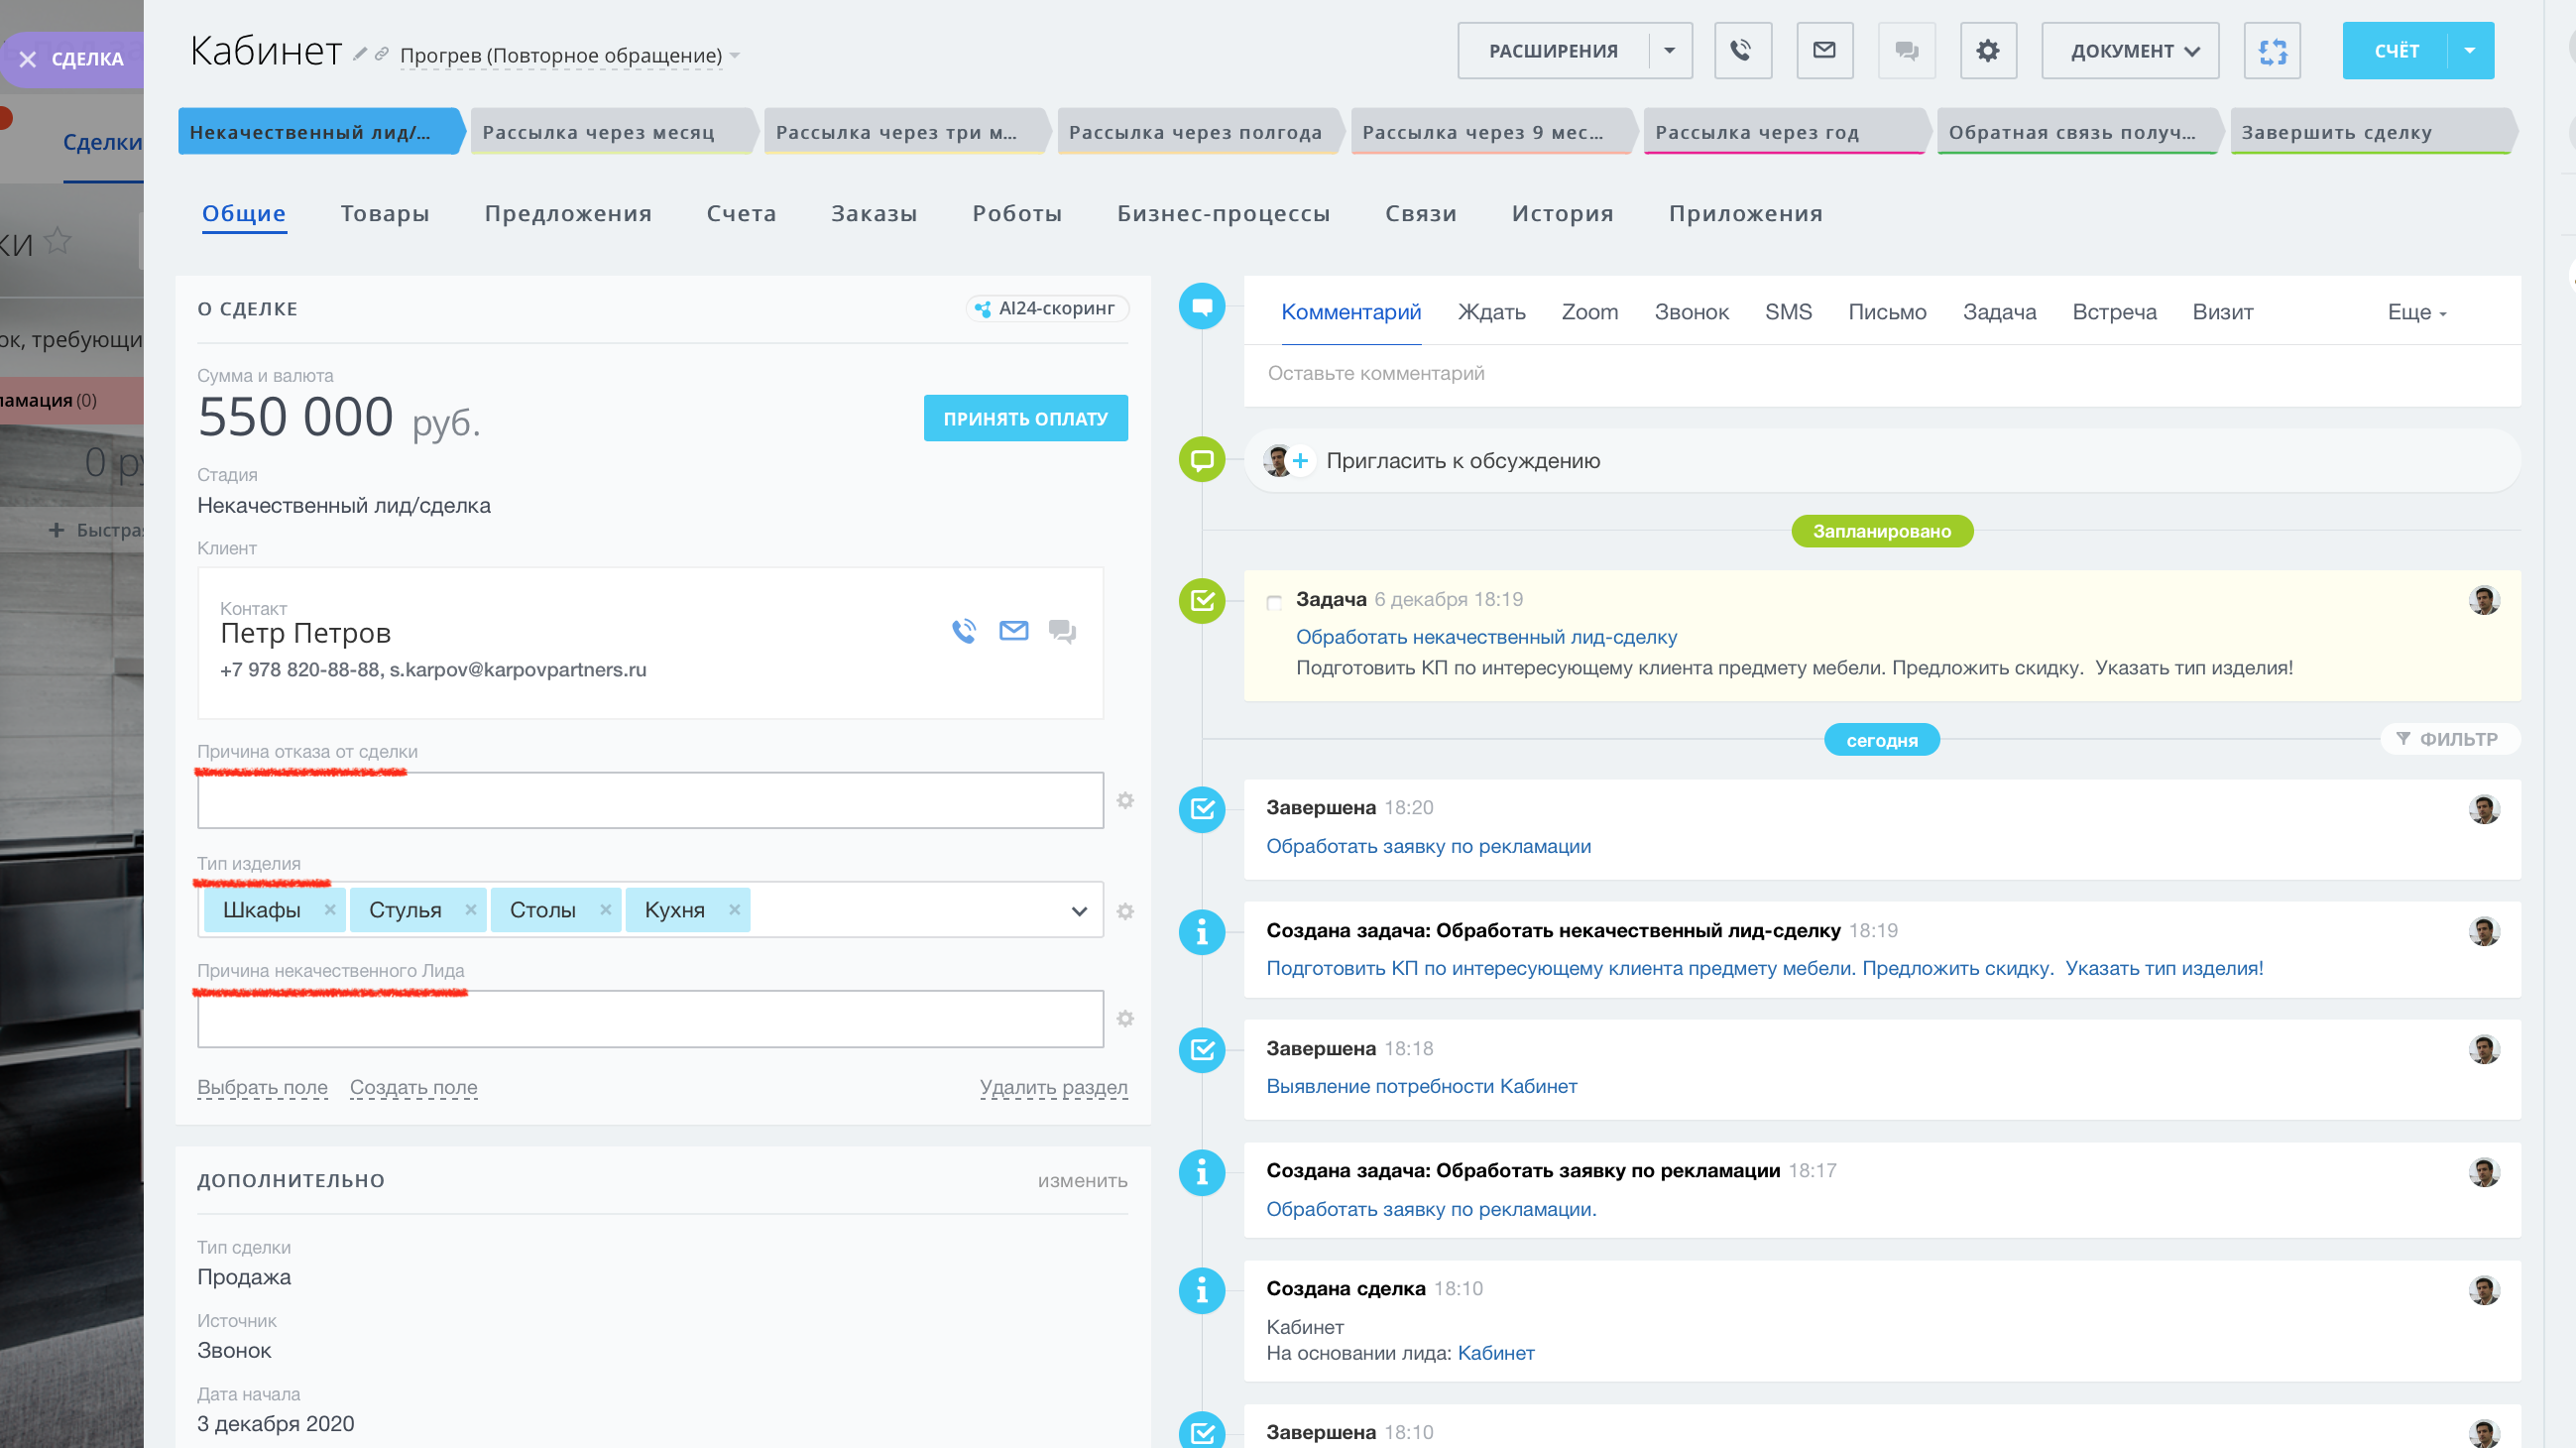Open the Звонок tab in timeline
Screen dimensions: 2576x1448
point(1691,312)
